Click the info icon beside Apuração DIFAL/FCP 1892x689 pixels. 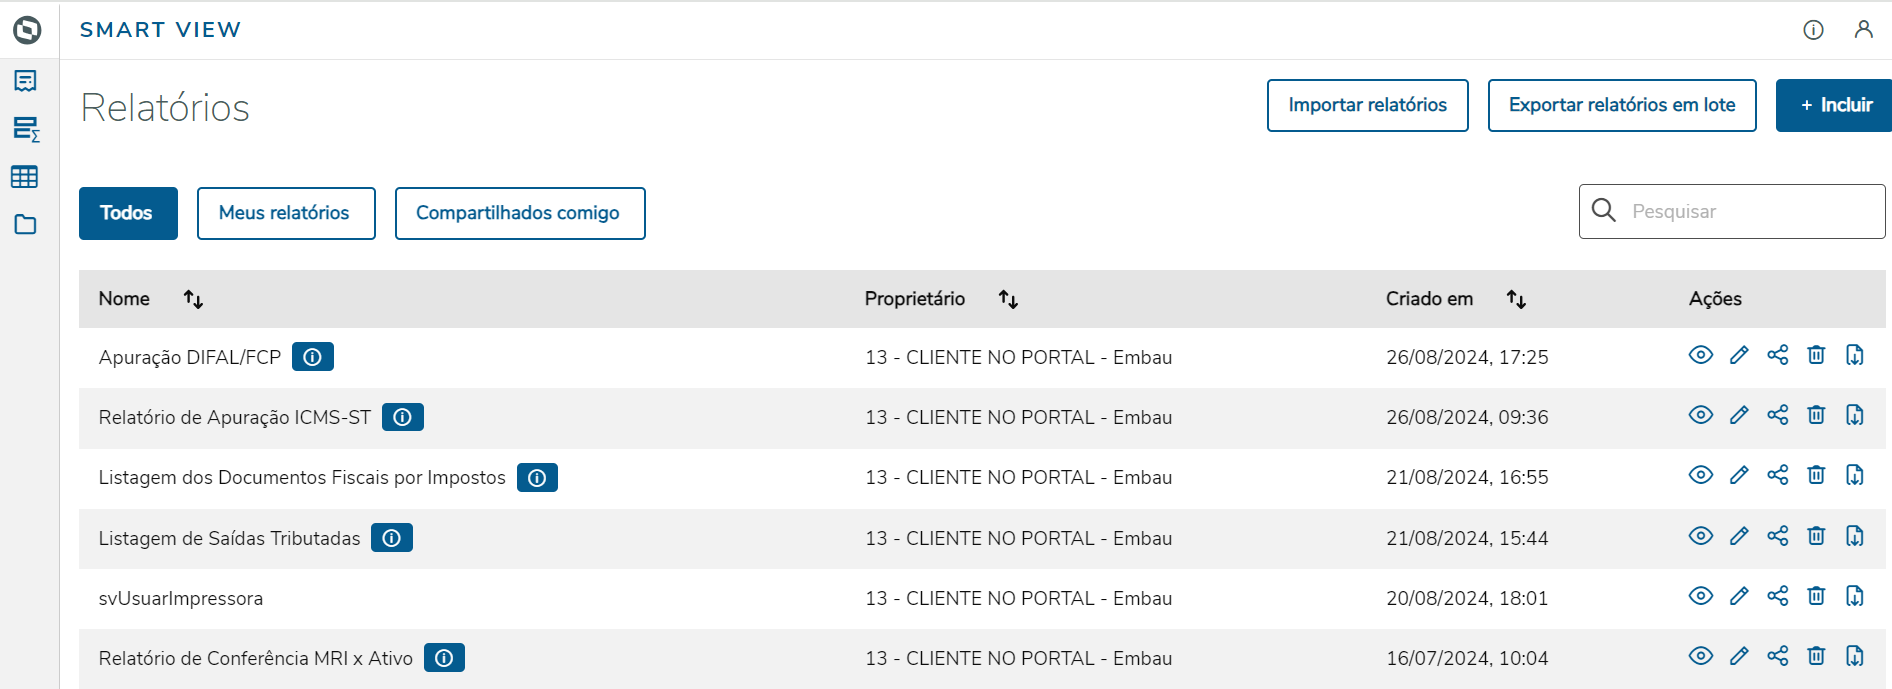click(312, 357)
